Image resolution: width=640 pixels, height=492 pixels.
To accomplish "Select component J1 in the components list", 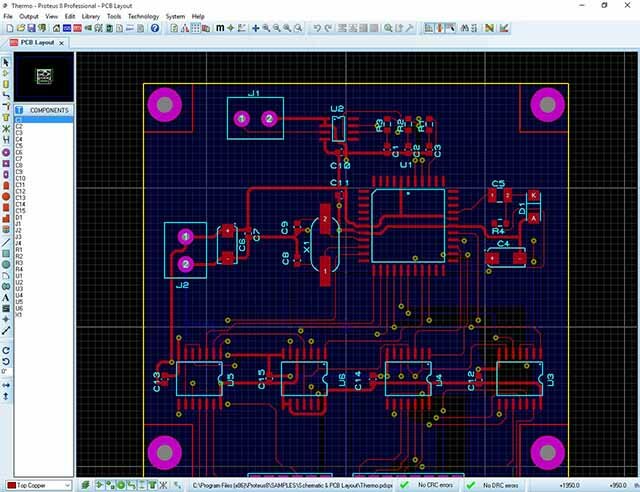I will [18, 224].
